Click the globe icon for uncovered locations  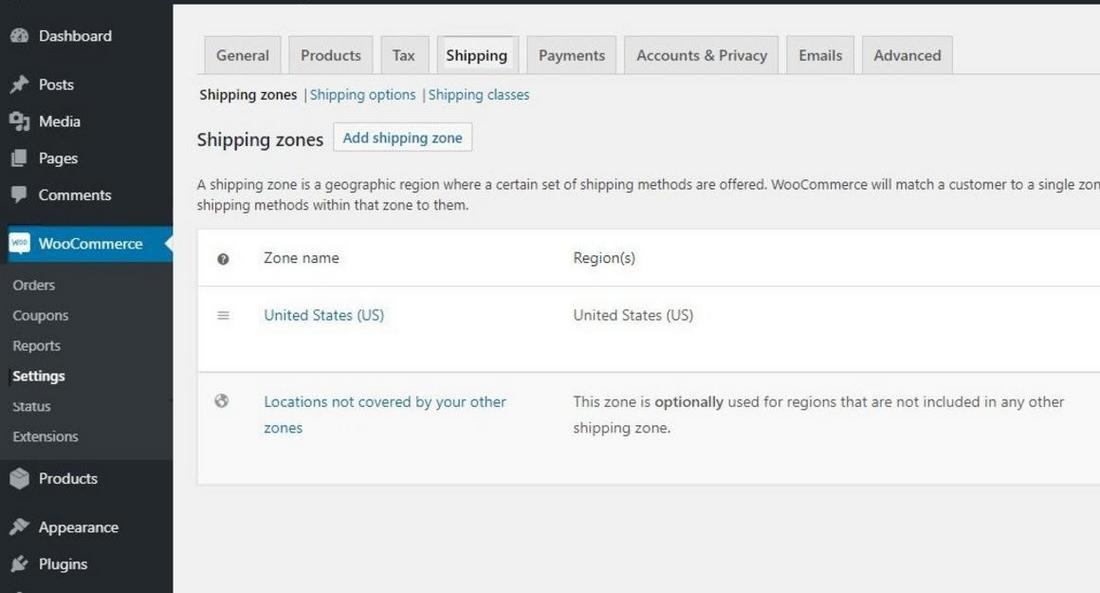click(222, 401)
